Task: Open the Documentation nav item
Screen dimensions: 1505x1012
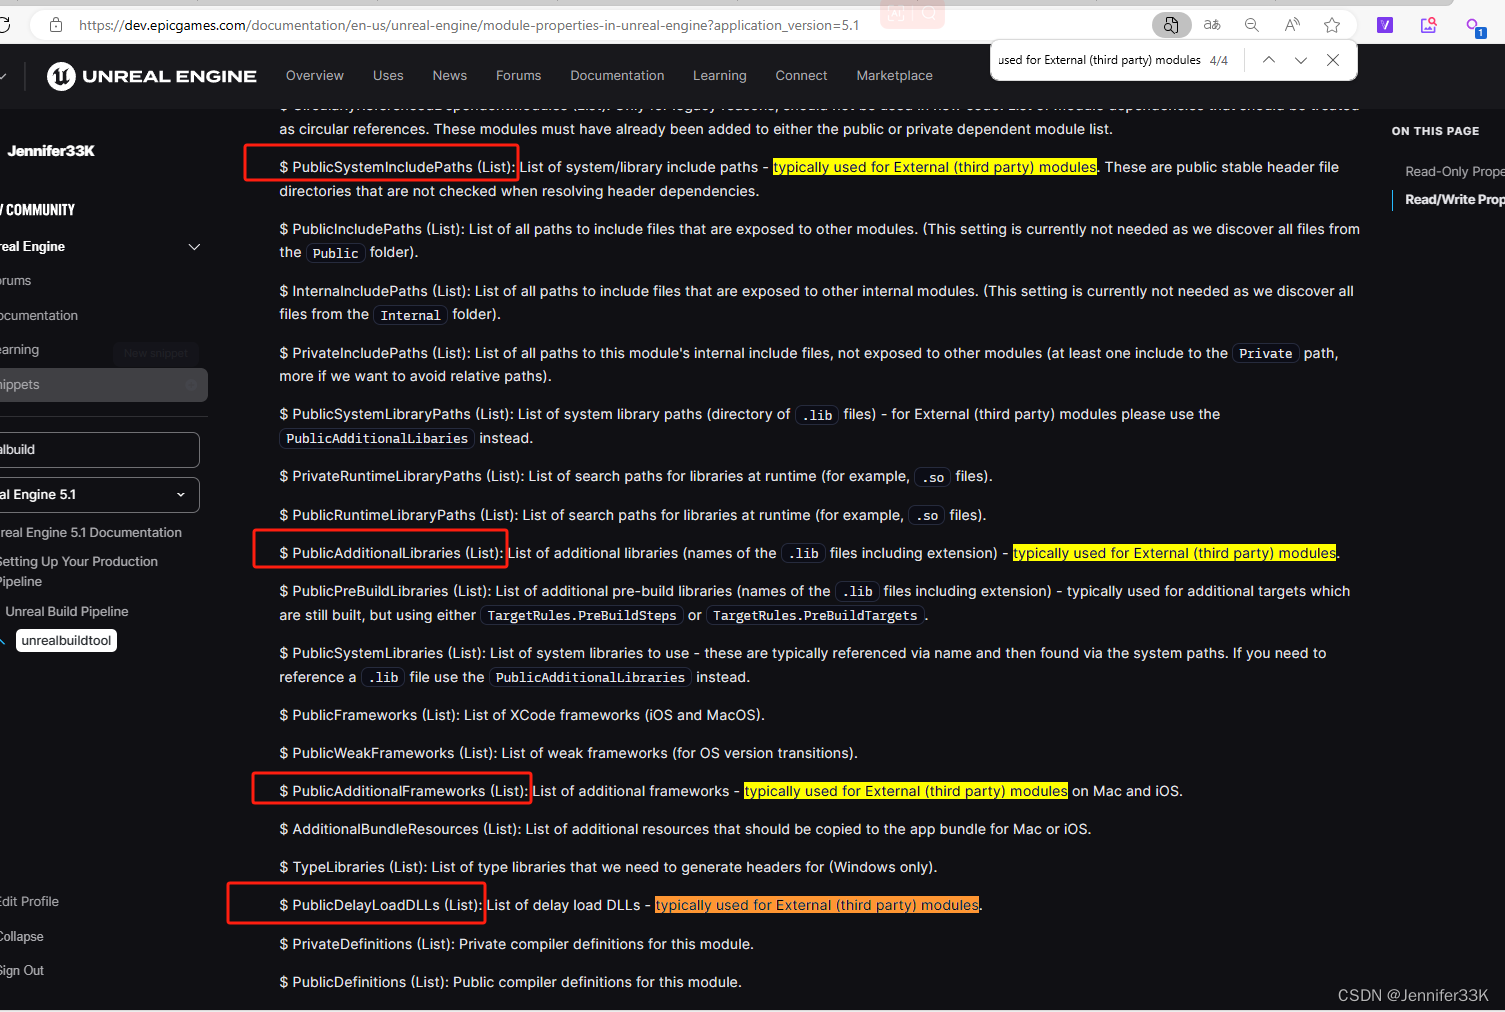Action: click(x=617, y=76)
